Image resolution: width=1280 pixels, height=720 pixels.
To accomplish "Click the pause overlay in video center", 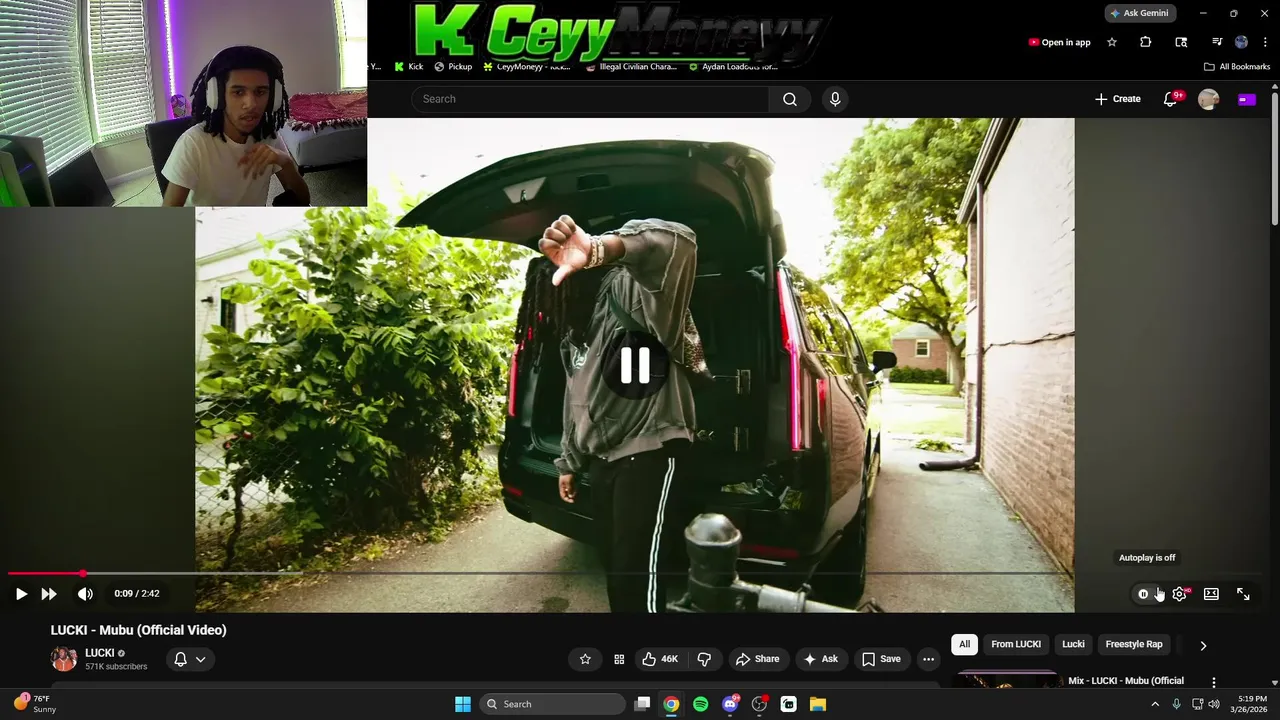I will tap(635, 366).
